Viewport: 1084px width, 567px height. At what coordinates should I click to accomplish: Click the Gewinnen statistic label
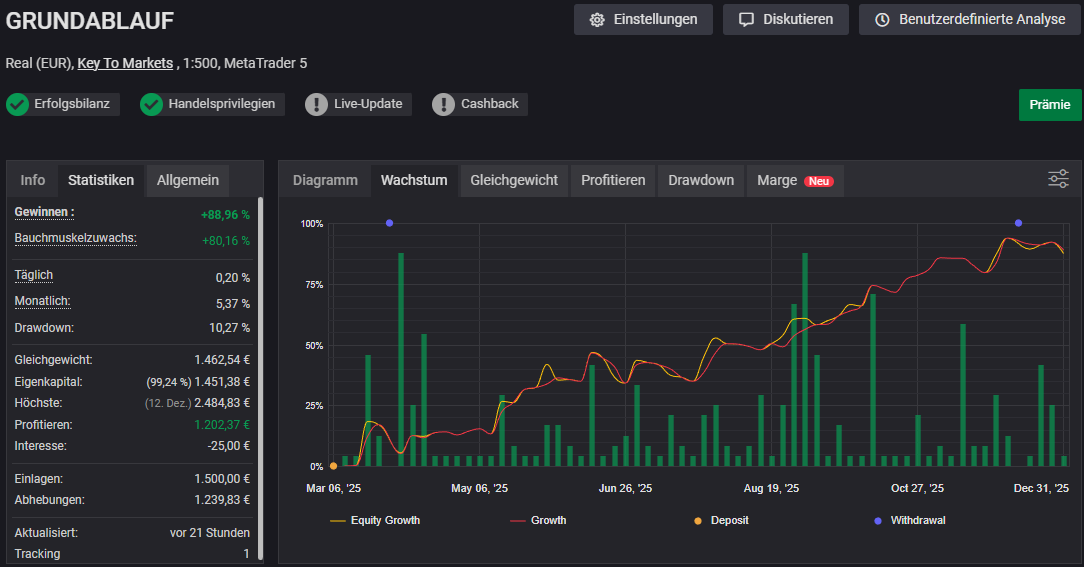[44, 212]
